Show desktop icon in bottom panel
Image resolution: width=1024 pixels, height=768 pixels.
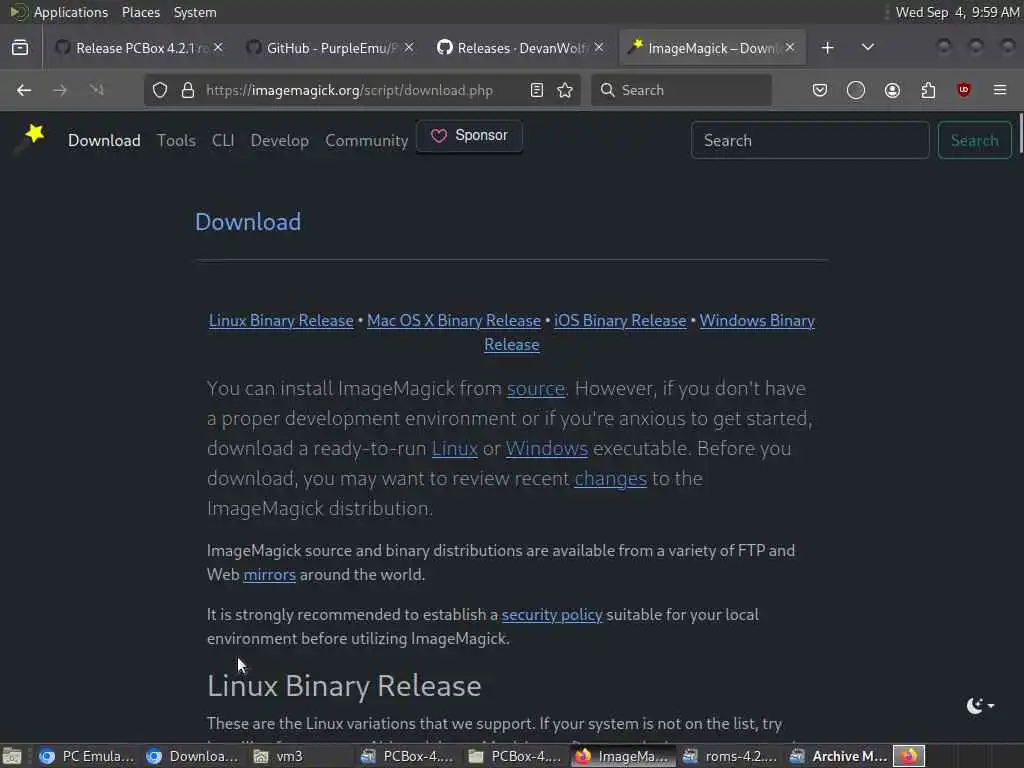coord(12,756)
